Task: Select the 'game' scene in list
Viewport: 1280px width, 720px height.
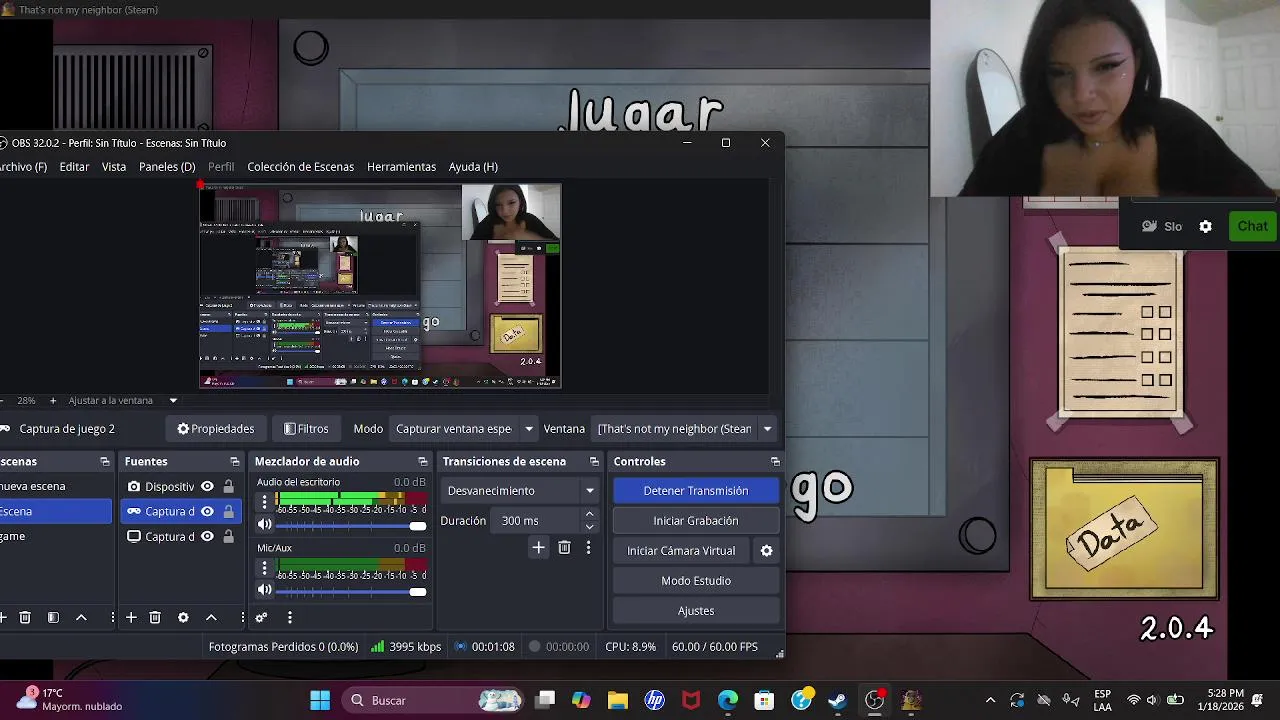Action: point(55,537)
